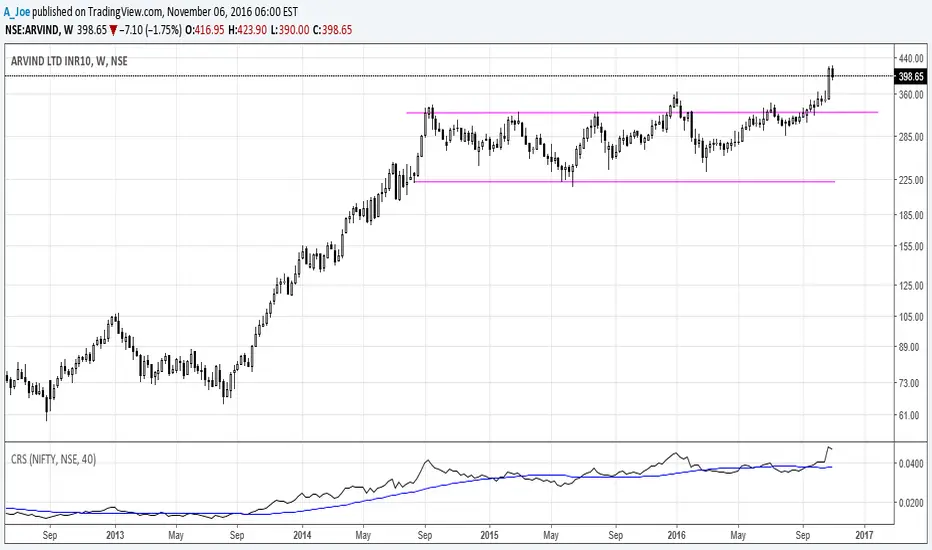The width and height of the screenshot is (932, 550).
Task: Click the 0.0400 CRS axis label
Action: [x=911, y=463]
